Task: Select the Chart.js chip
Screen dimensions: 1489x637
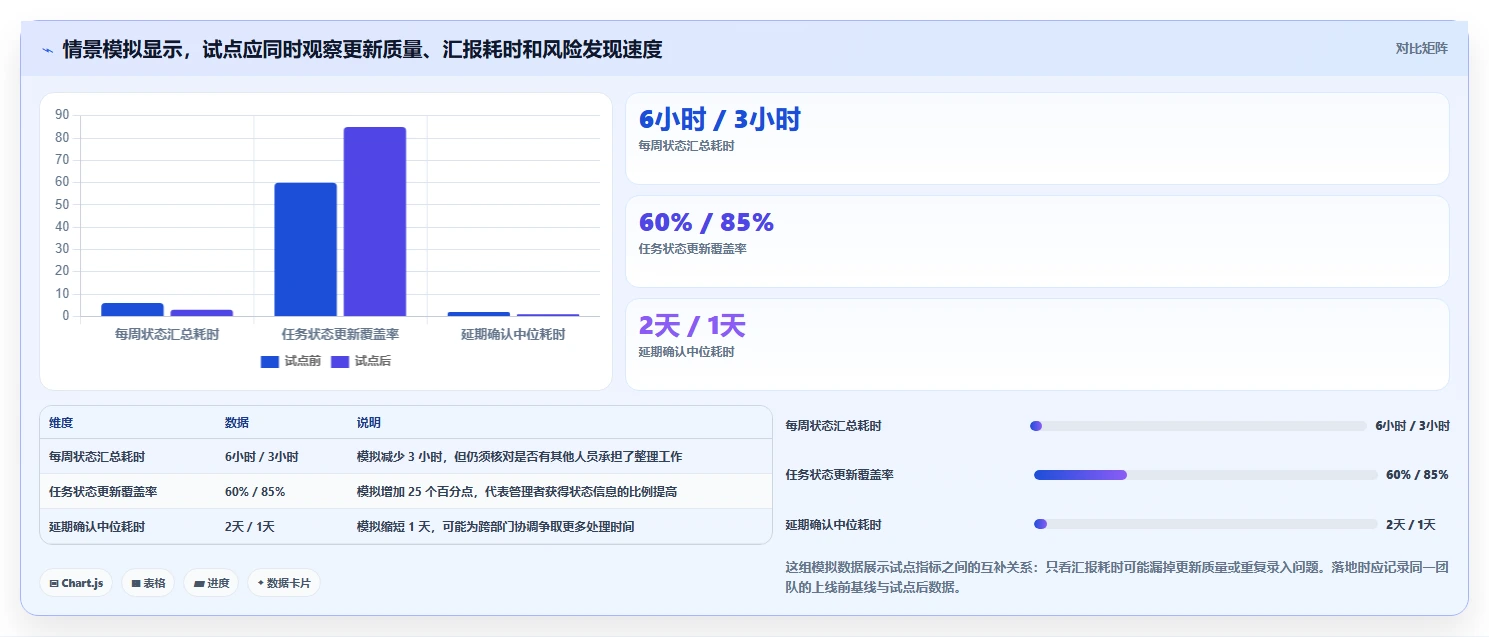Action: (76, 583)
